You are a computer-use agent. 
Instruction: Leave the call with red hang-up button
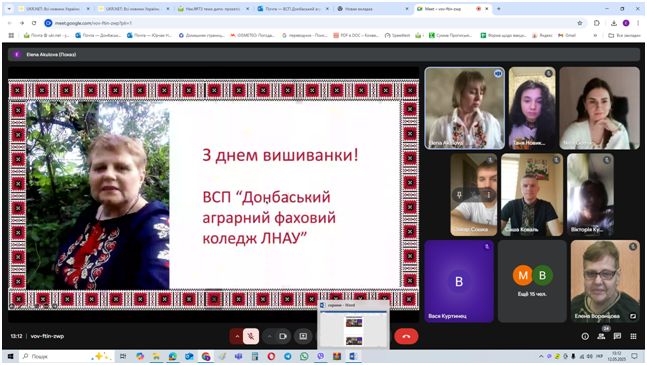pyautogui.click(x=406, y=336)
